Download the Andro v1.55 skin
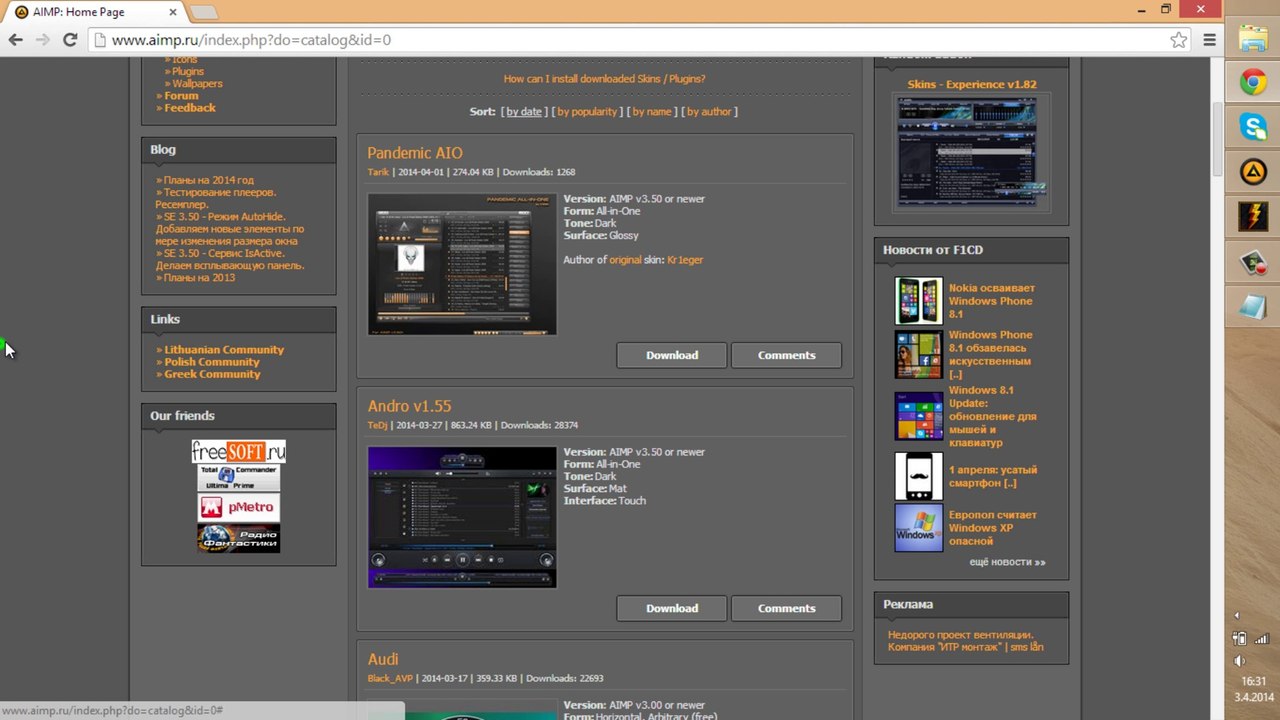The image size is (1280, 720). pyautogui.click(x=672, y=608)
